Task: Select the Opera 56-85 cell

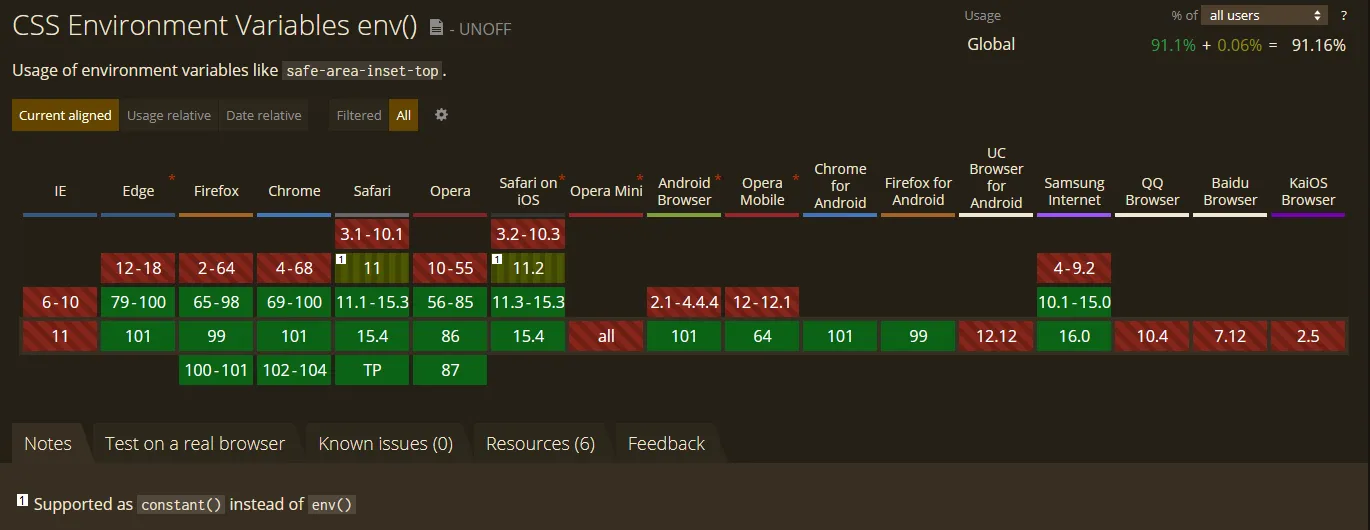Action: pyautogui.click(x=450, y=302)
